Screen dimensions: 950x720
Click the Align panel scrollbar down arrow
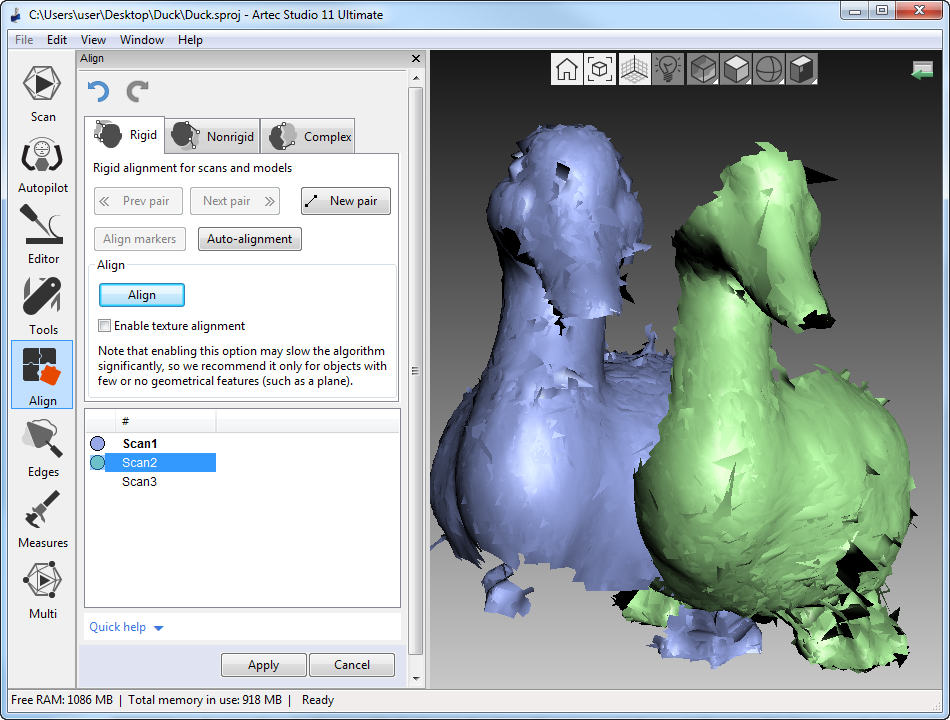(416, 679)
